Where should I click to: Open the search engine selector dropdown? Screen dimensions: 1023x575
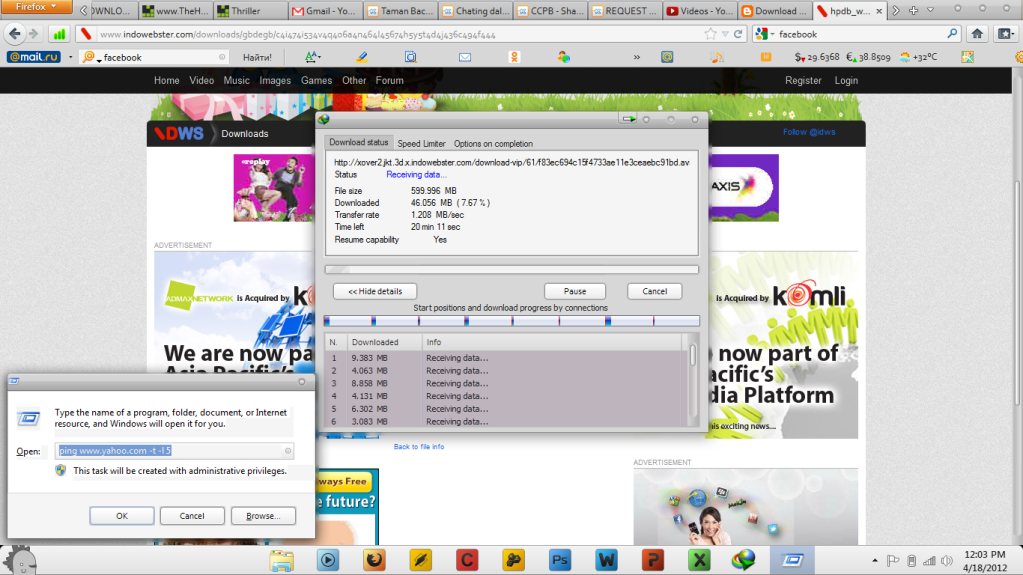tap(764, 34)
